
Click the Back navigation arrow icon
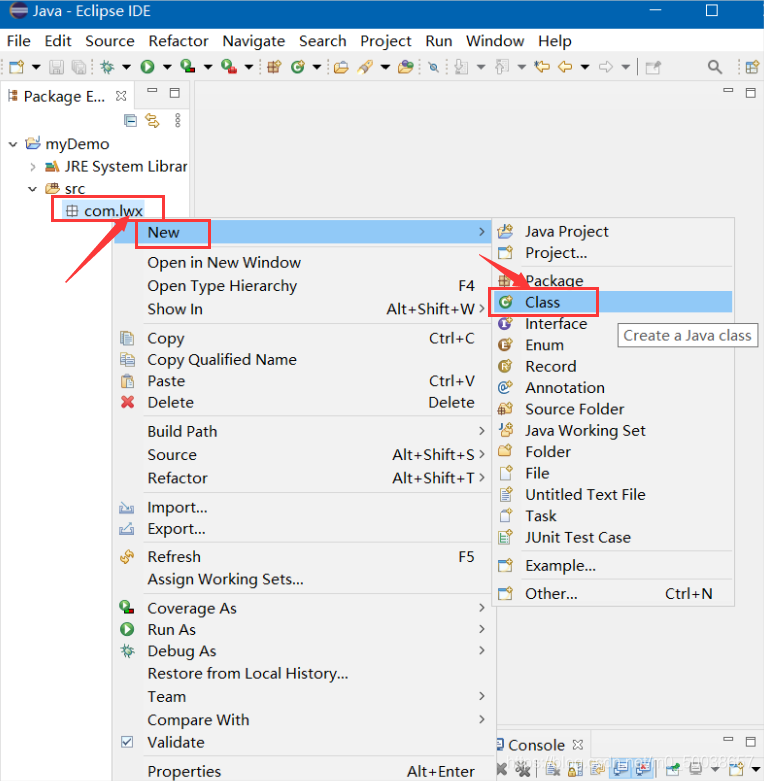pyautogui.click(x=565, y=66)
